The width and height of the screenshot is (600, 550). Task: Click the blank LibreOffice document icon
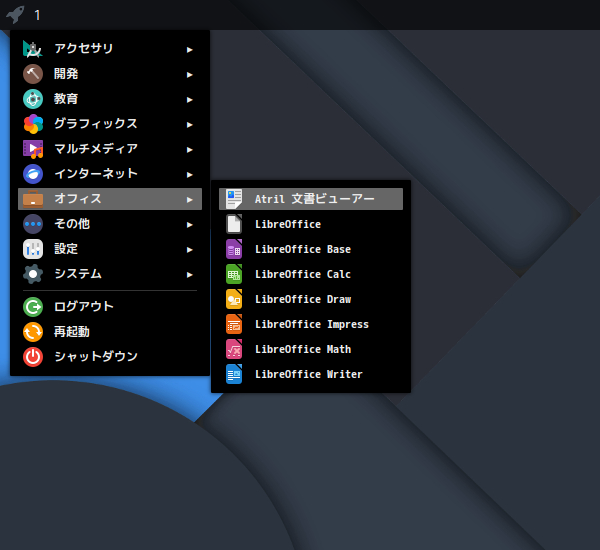click(x=234, y=224)
